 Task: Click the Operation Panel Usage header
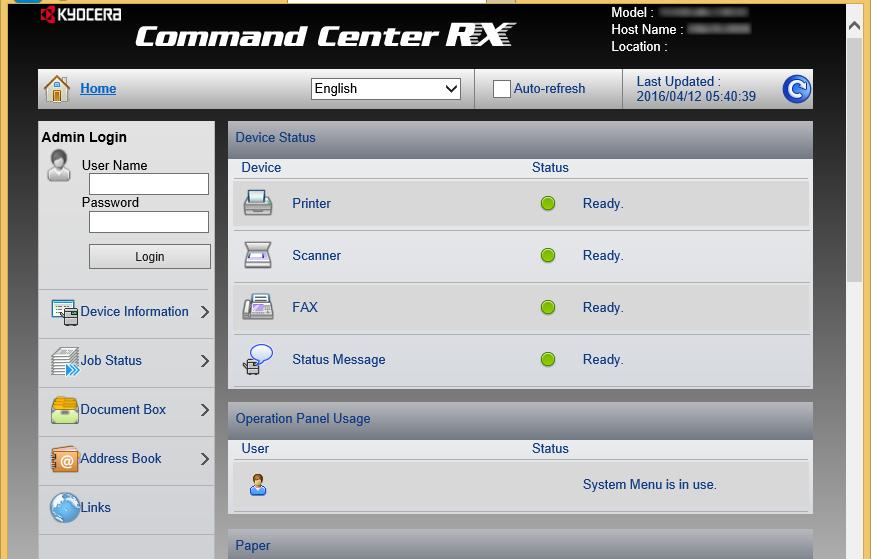pyautogui.click(x=520, y=419)
